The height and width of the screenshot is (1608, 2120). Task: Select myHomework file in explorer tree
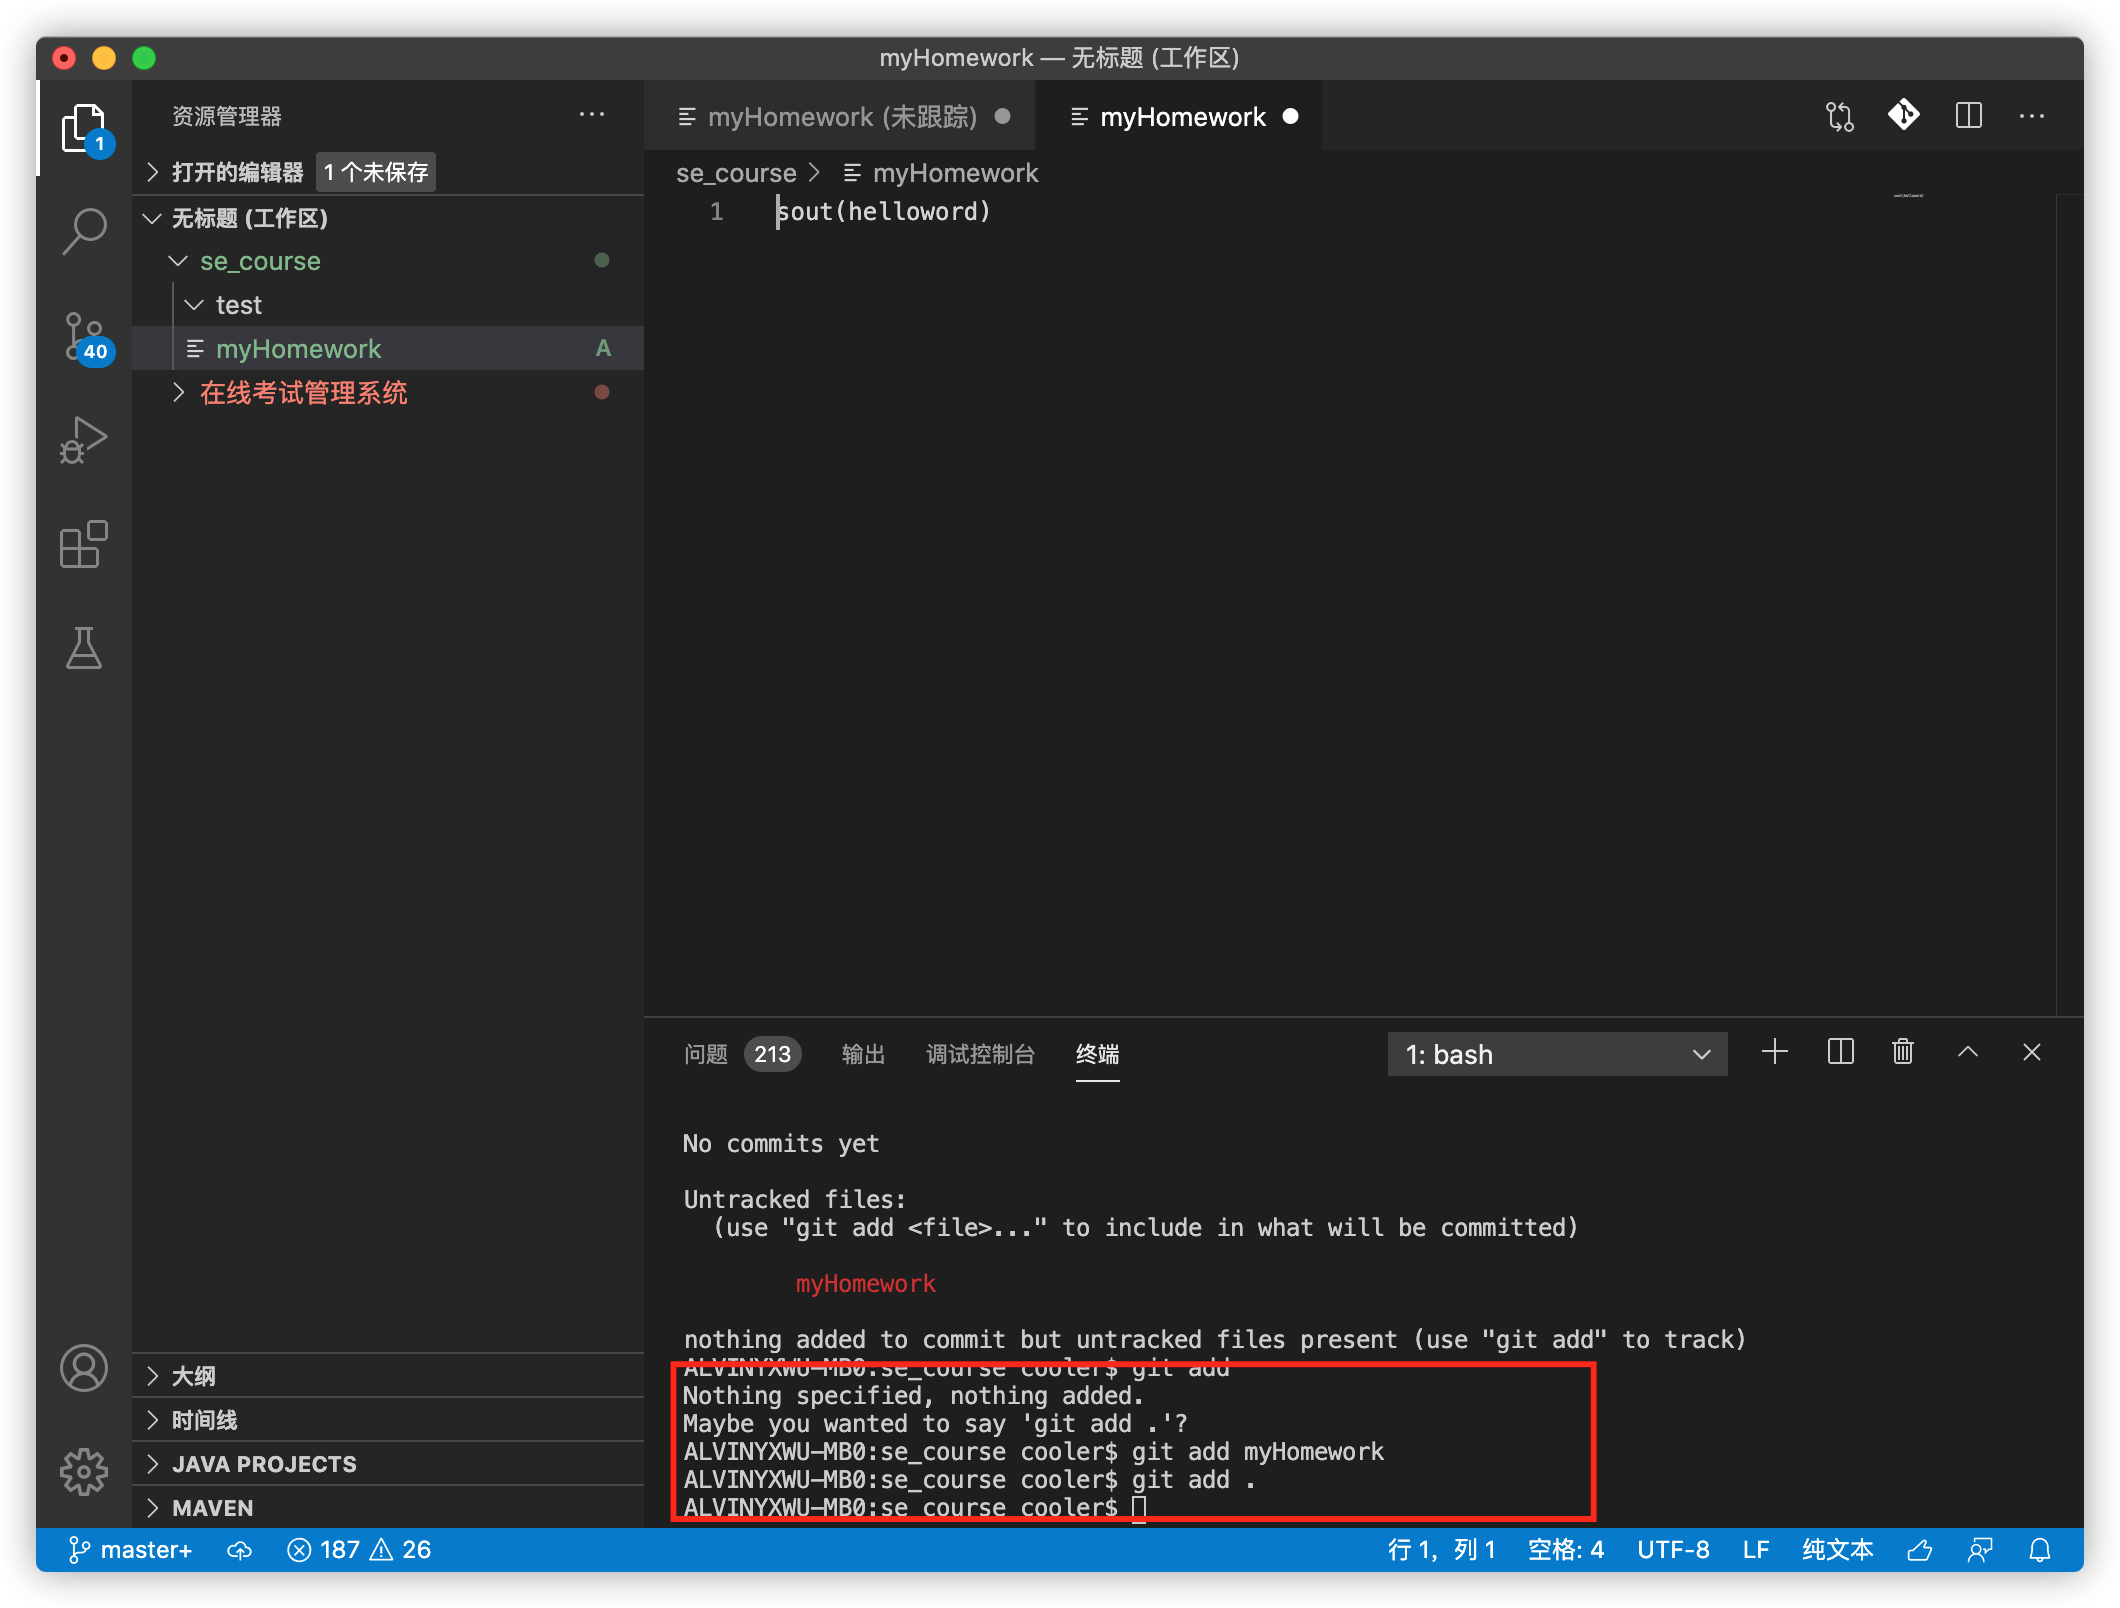(298, 349)
